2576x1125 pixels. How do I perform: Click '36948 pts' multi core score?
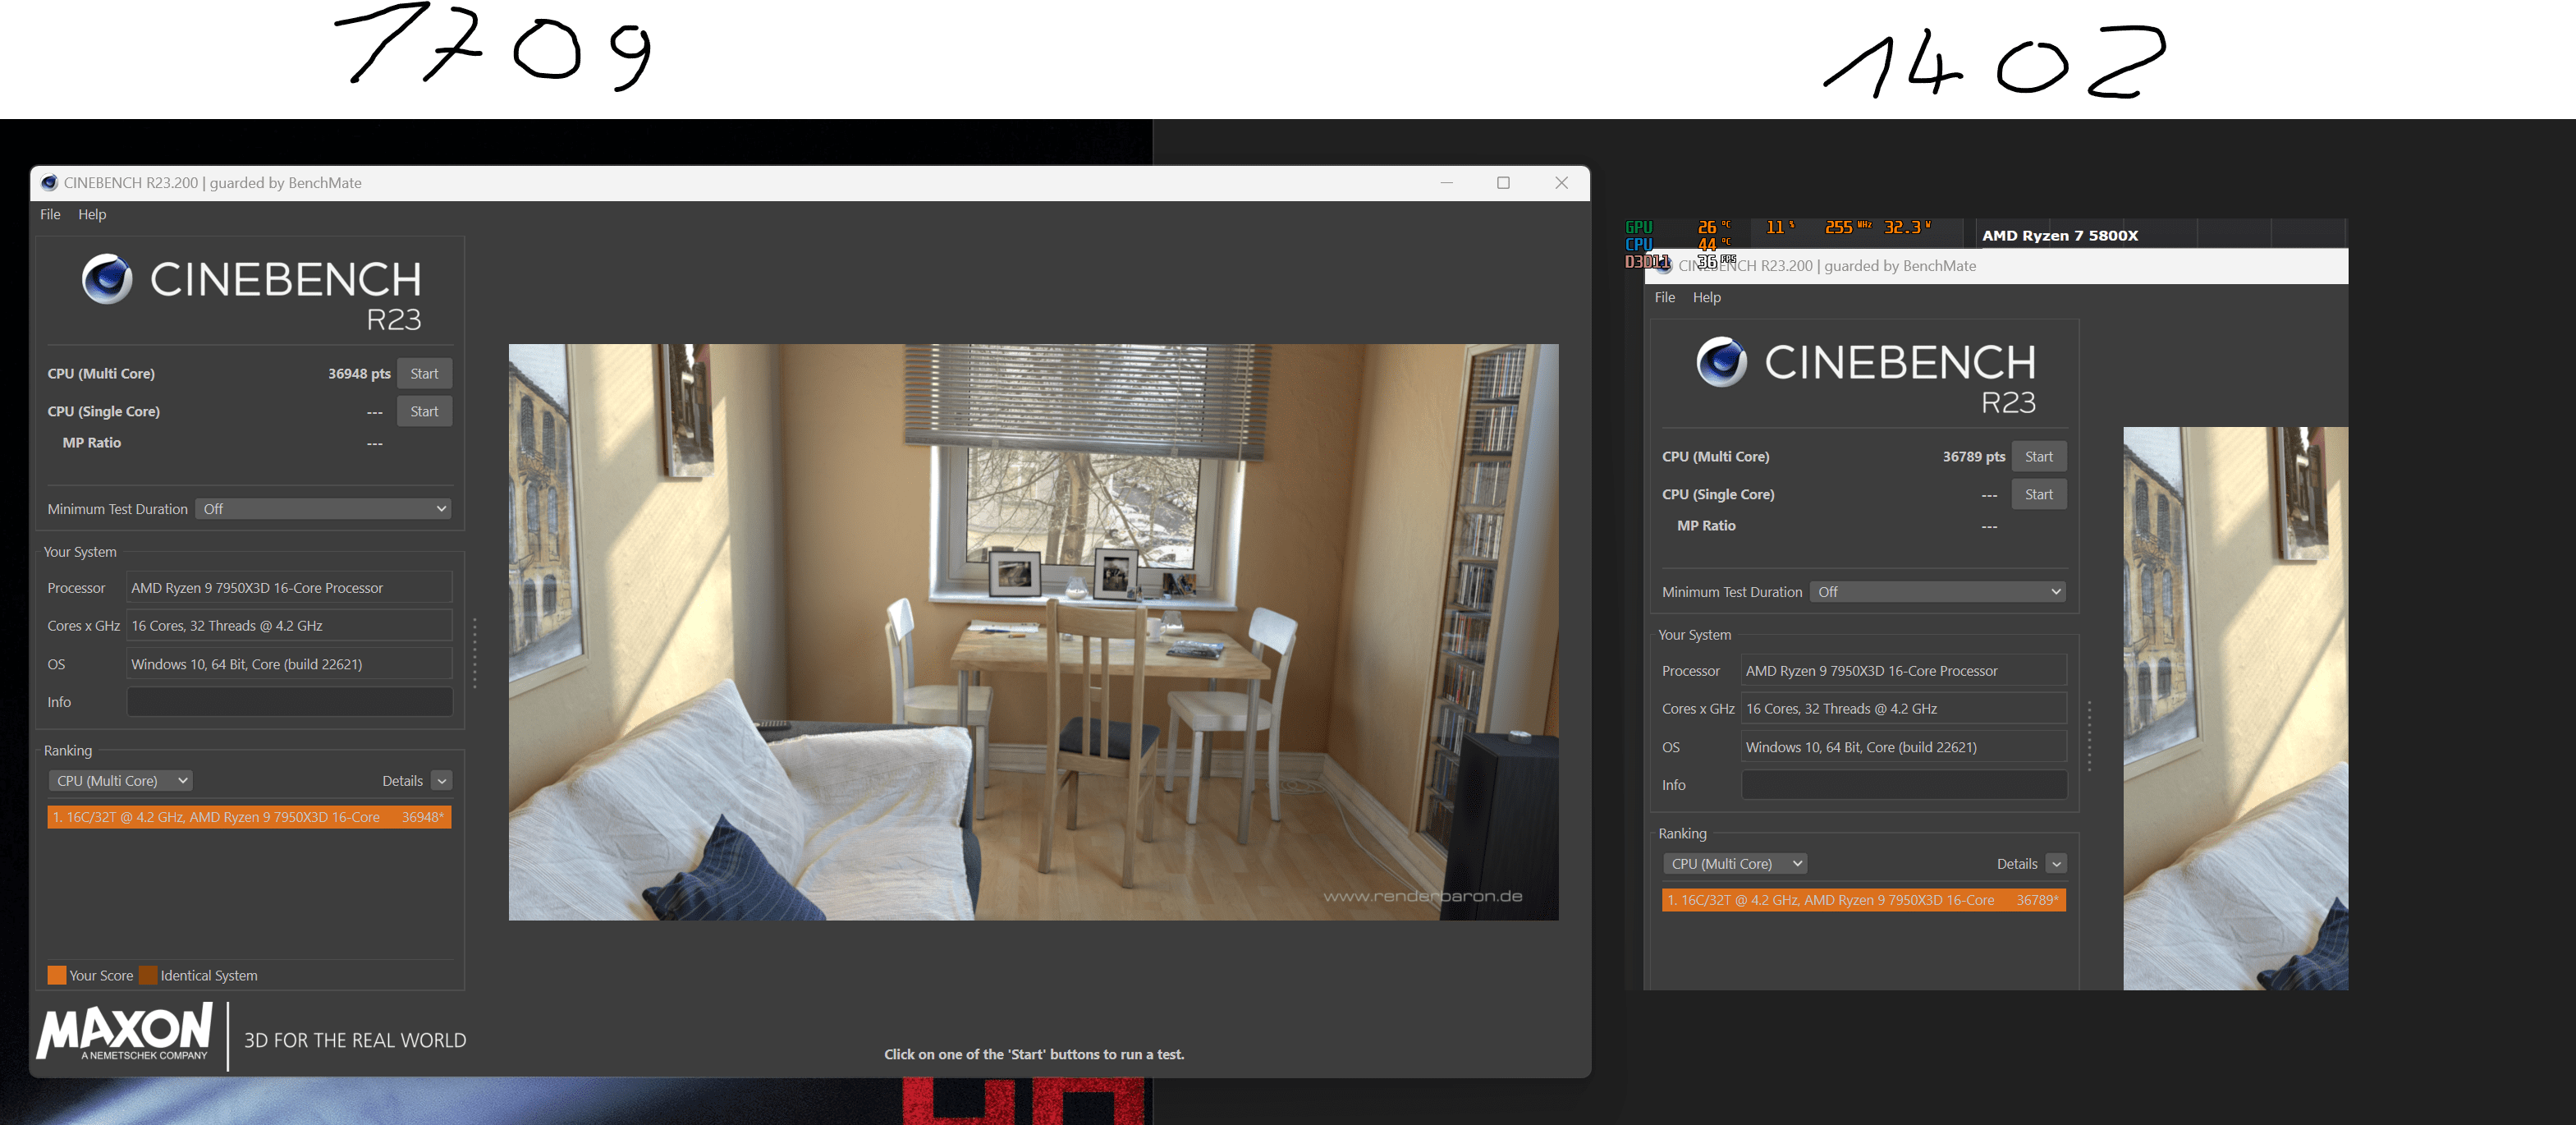coord(359,374)
